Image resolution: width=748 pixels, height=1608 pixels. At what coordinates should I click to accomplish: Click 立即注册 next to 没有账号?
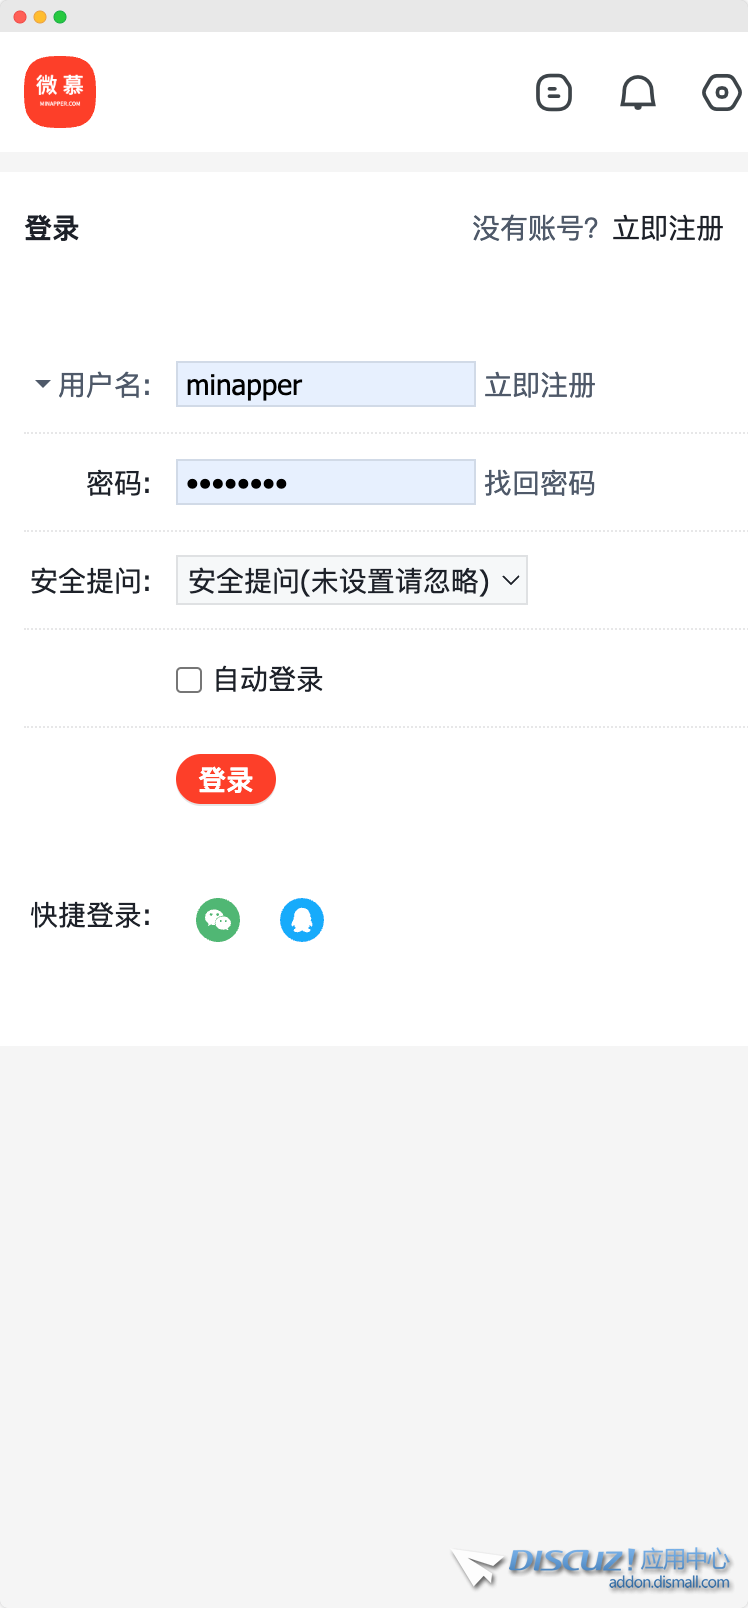pos(667,229)
